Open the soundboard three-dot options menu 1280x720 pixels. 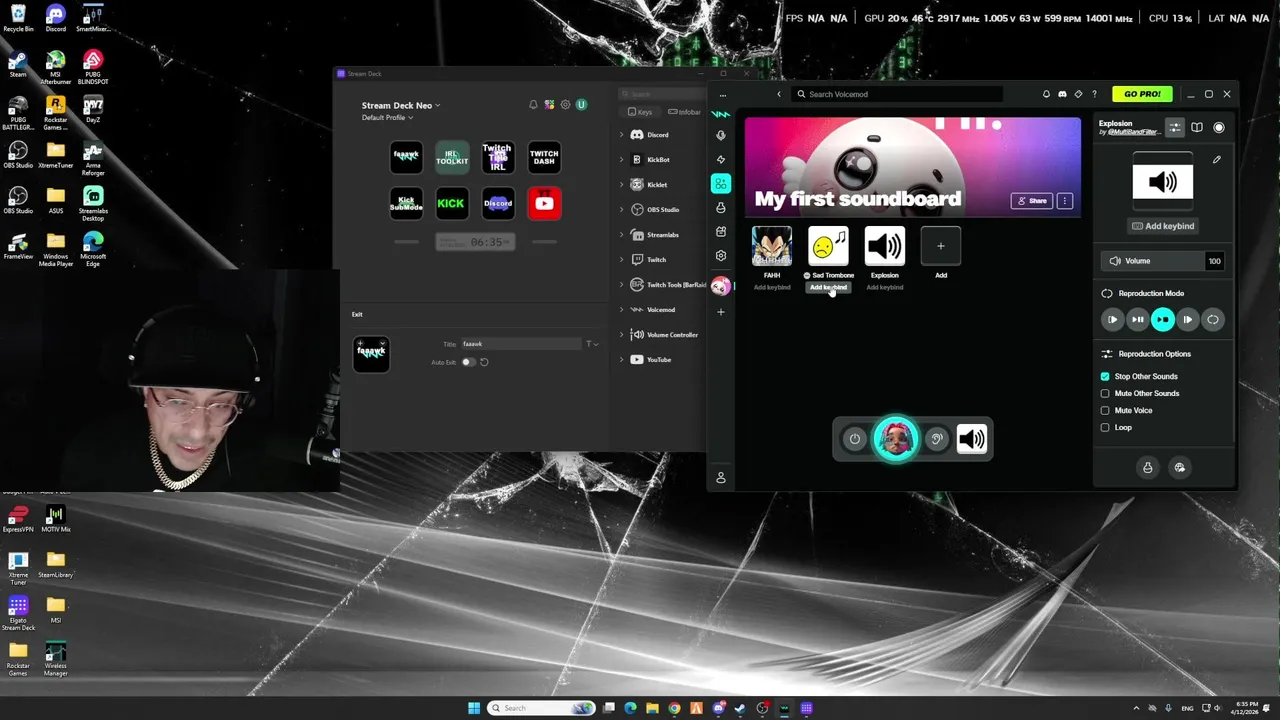(1065, 201)
